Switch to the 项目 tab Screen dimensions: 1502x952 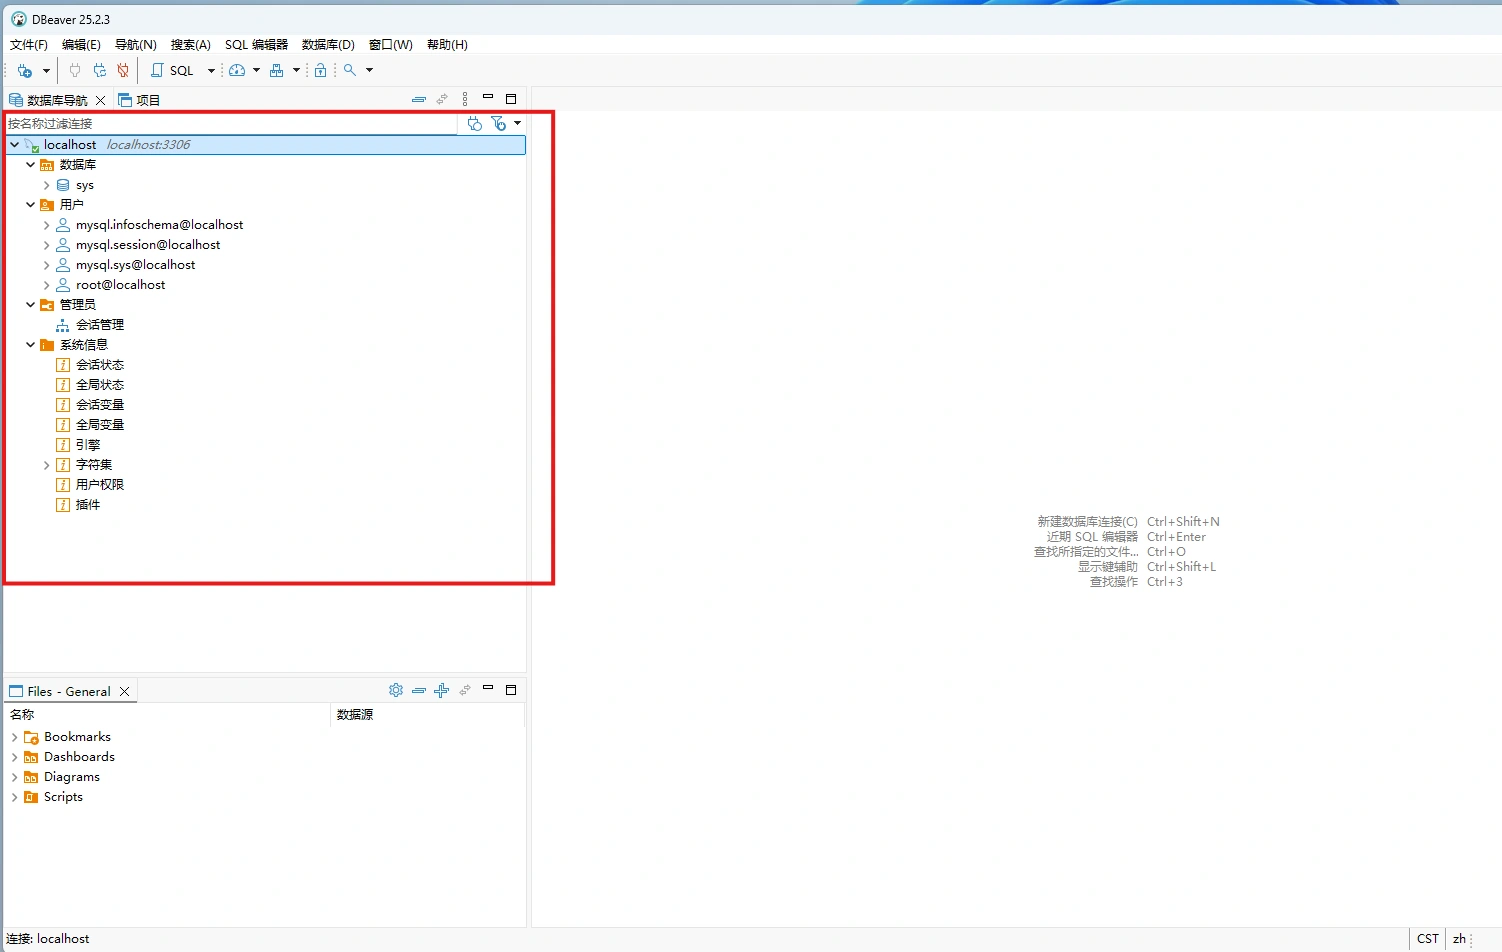(140, 100)
